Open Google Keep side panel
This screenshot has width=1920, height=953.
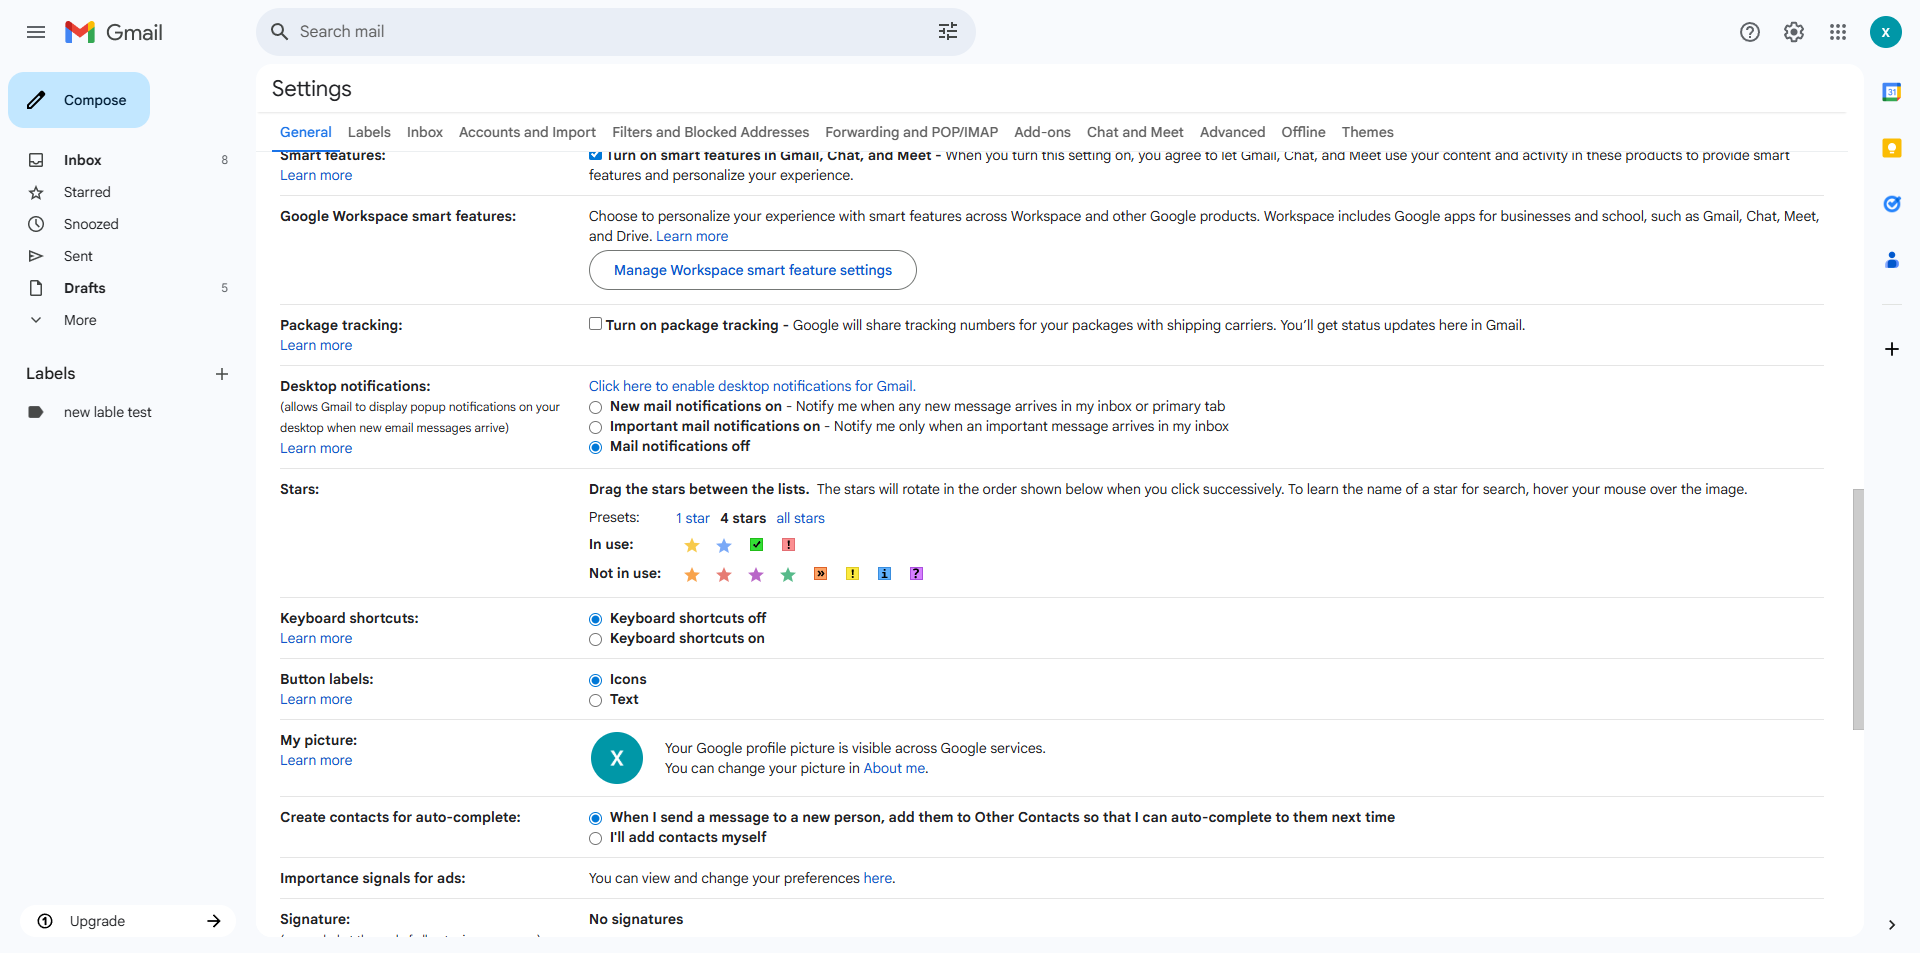[1892, 148]
